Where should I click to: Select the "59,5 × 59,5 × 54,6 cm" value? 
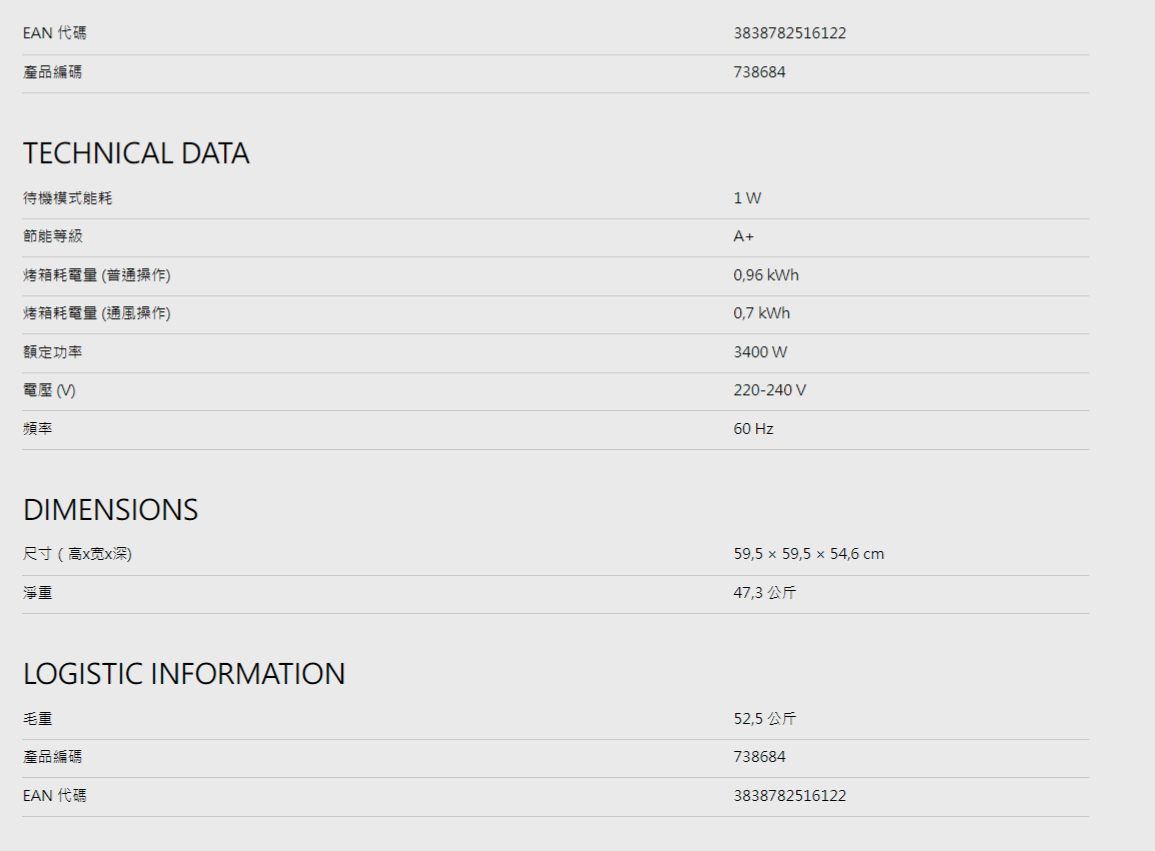[808, 554]
